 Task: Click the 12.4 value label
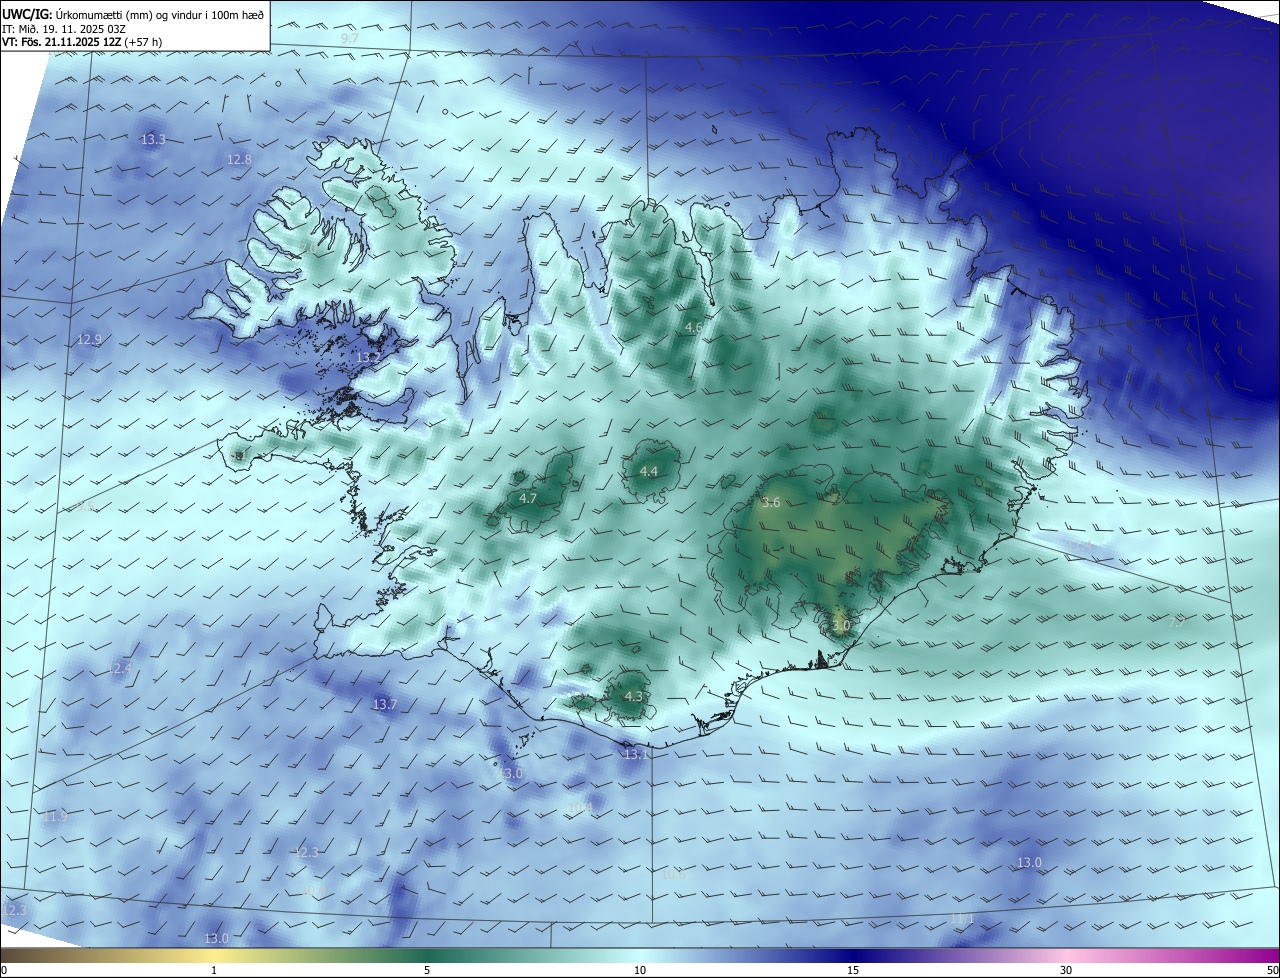click(119, 668)
